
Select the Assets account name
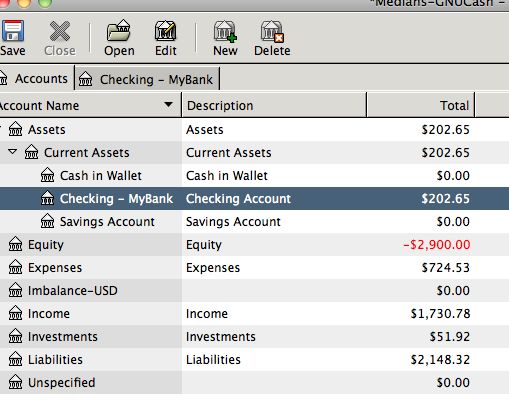point(47,130)
